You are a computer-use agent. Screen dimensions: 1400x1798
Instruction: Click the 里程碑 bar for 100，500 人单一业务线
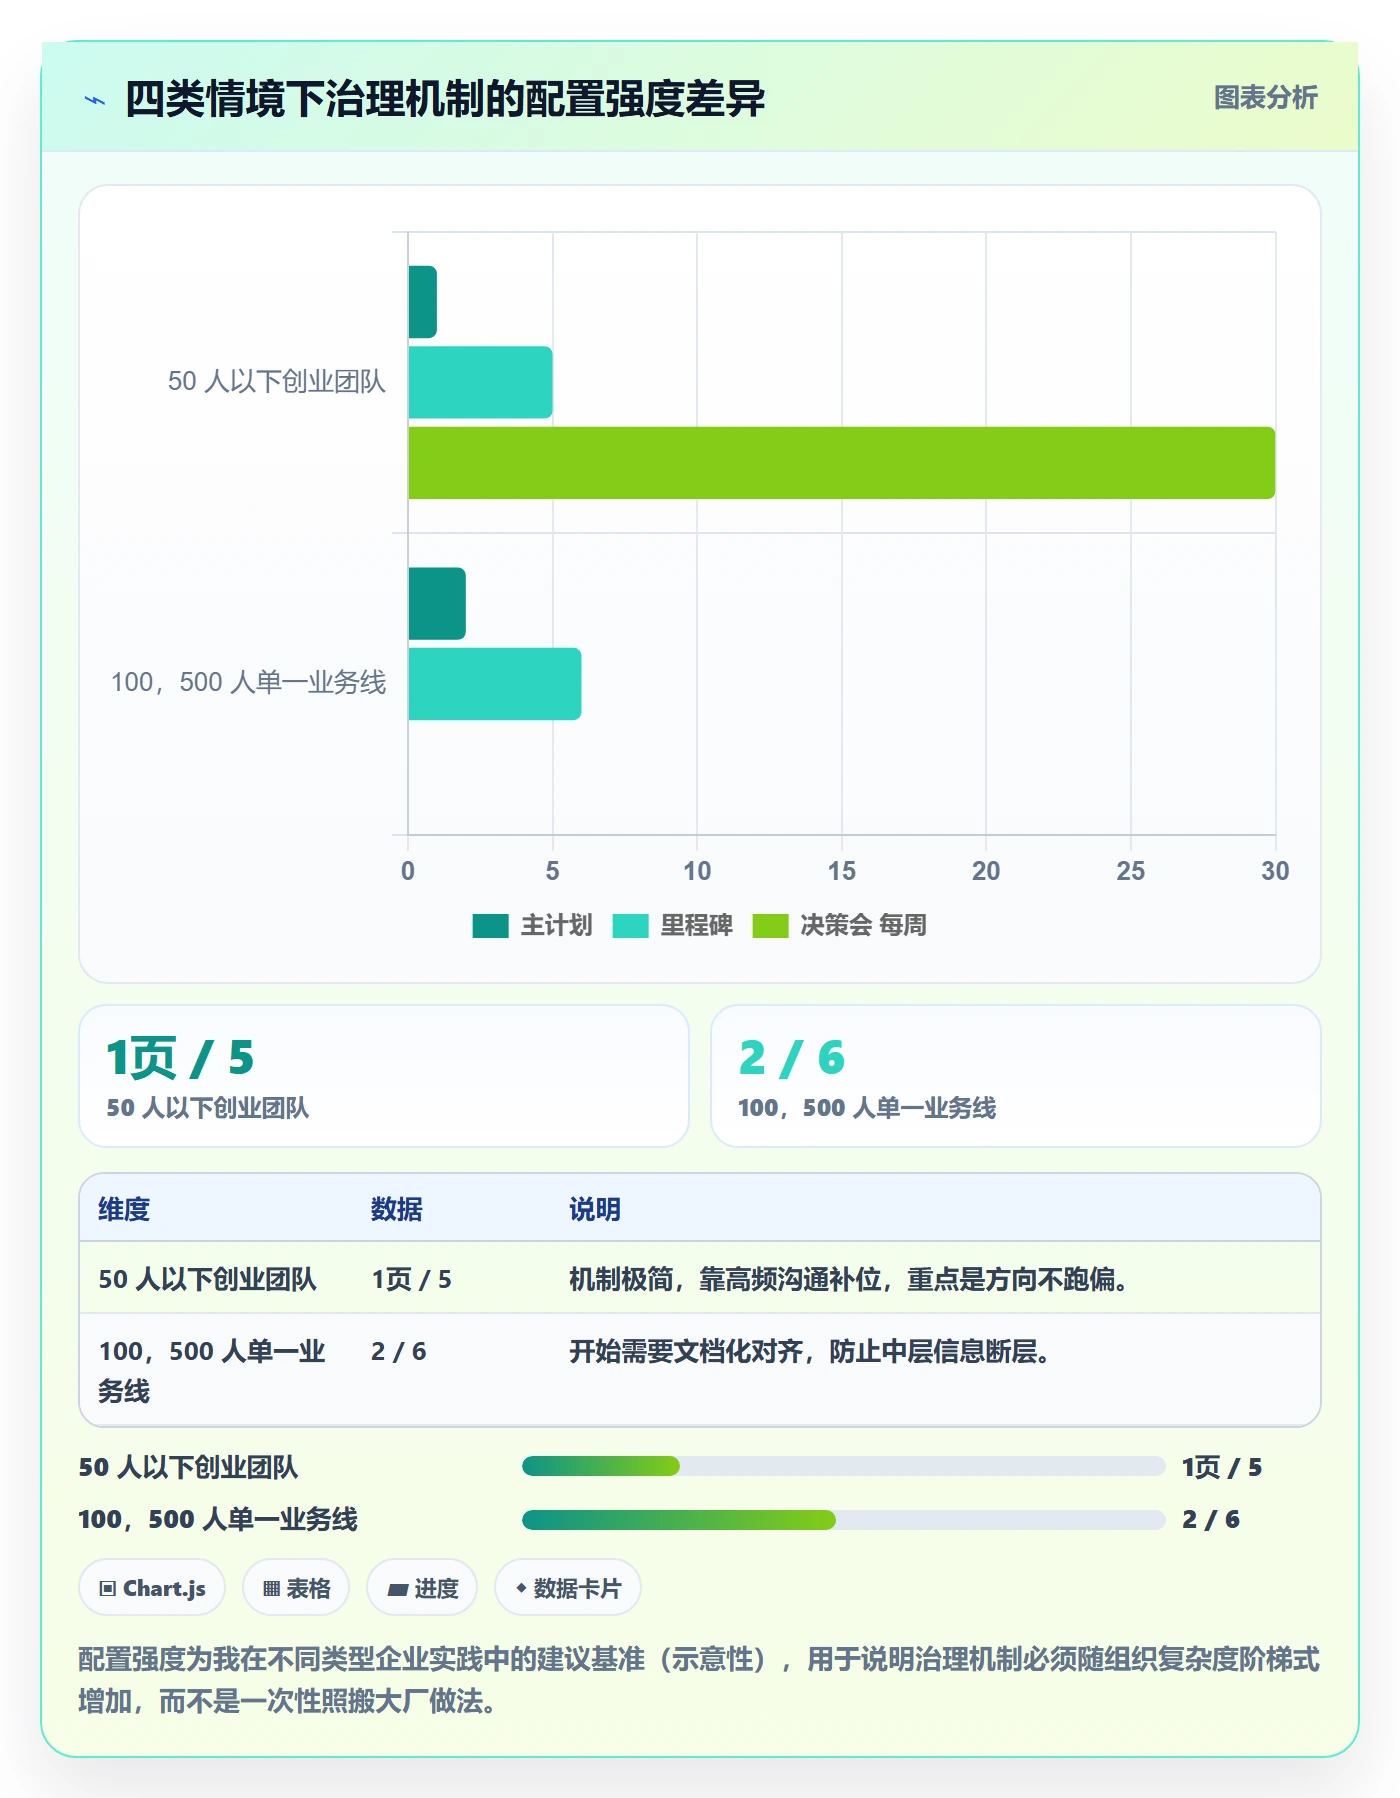coord(494,684)
